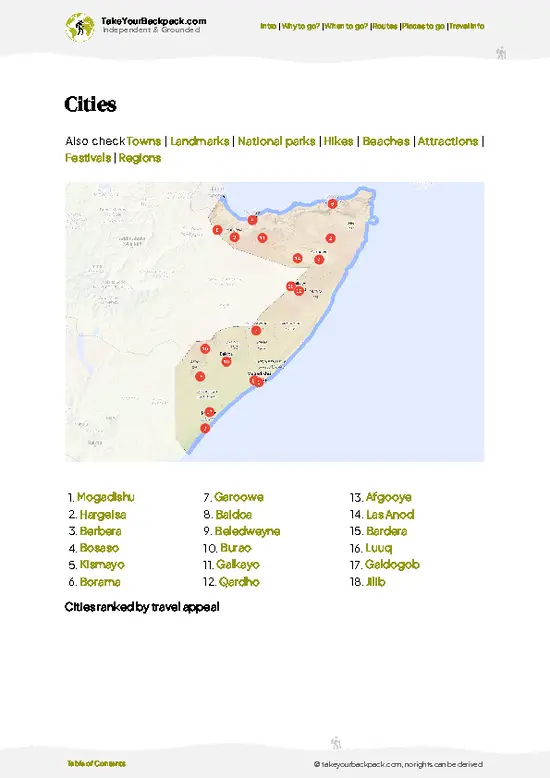The width and height of the screenshot is (550, 778).
Task: Open the Qardho city link in list
Action: click(239, 582)
